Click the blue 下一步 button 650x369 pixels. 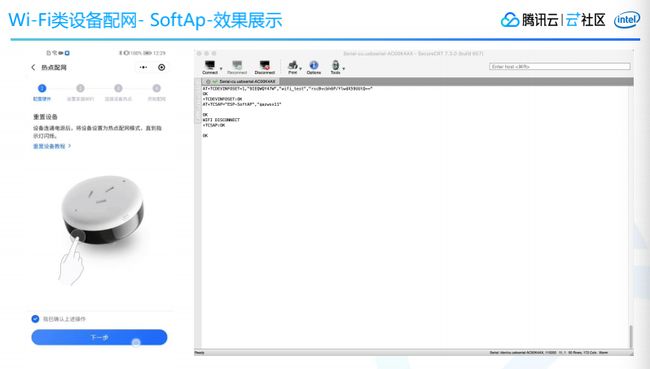click(99, 337)
